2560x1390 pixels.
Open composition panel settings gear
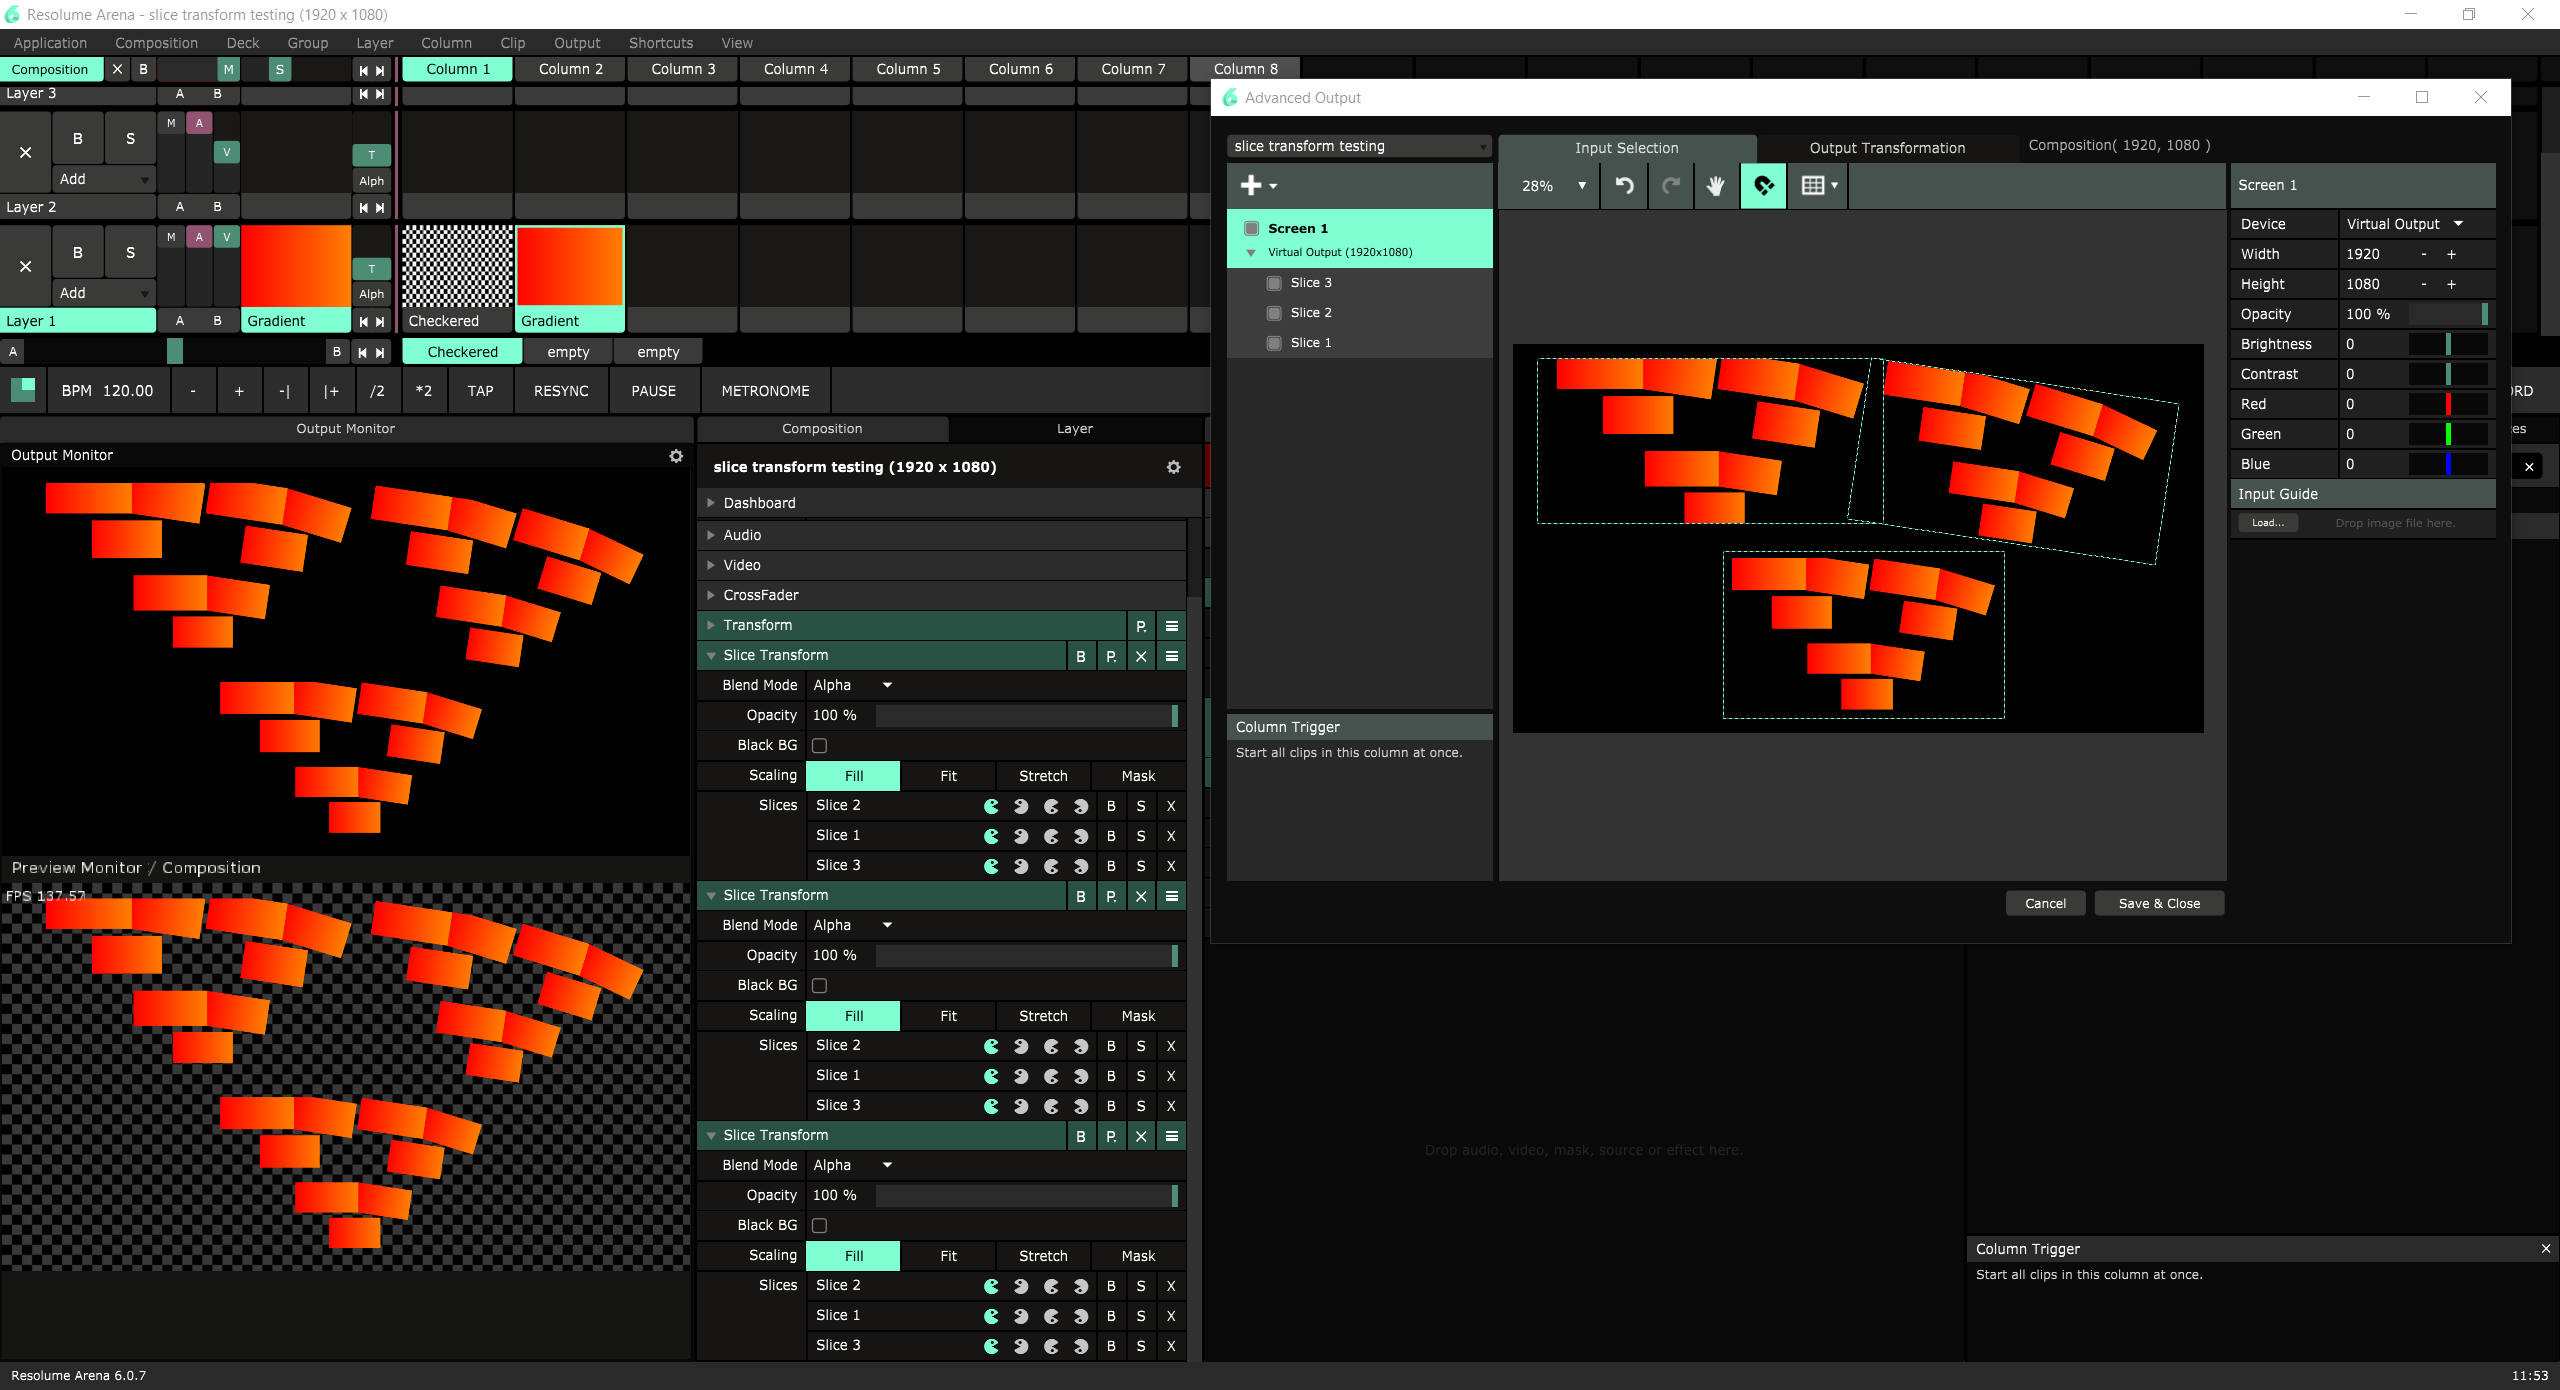click(x=1173, y=467)
